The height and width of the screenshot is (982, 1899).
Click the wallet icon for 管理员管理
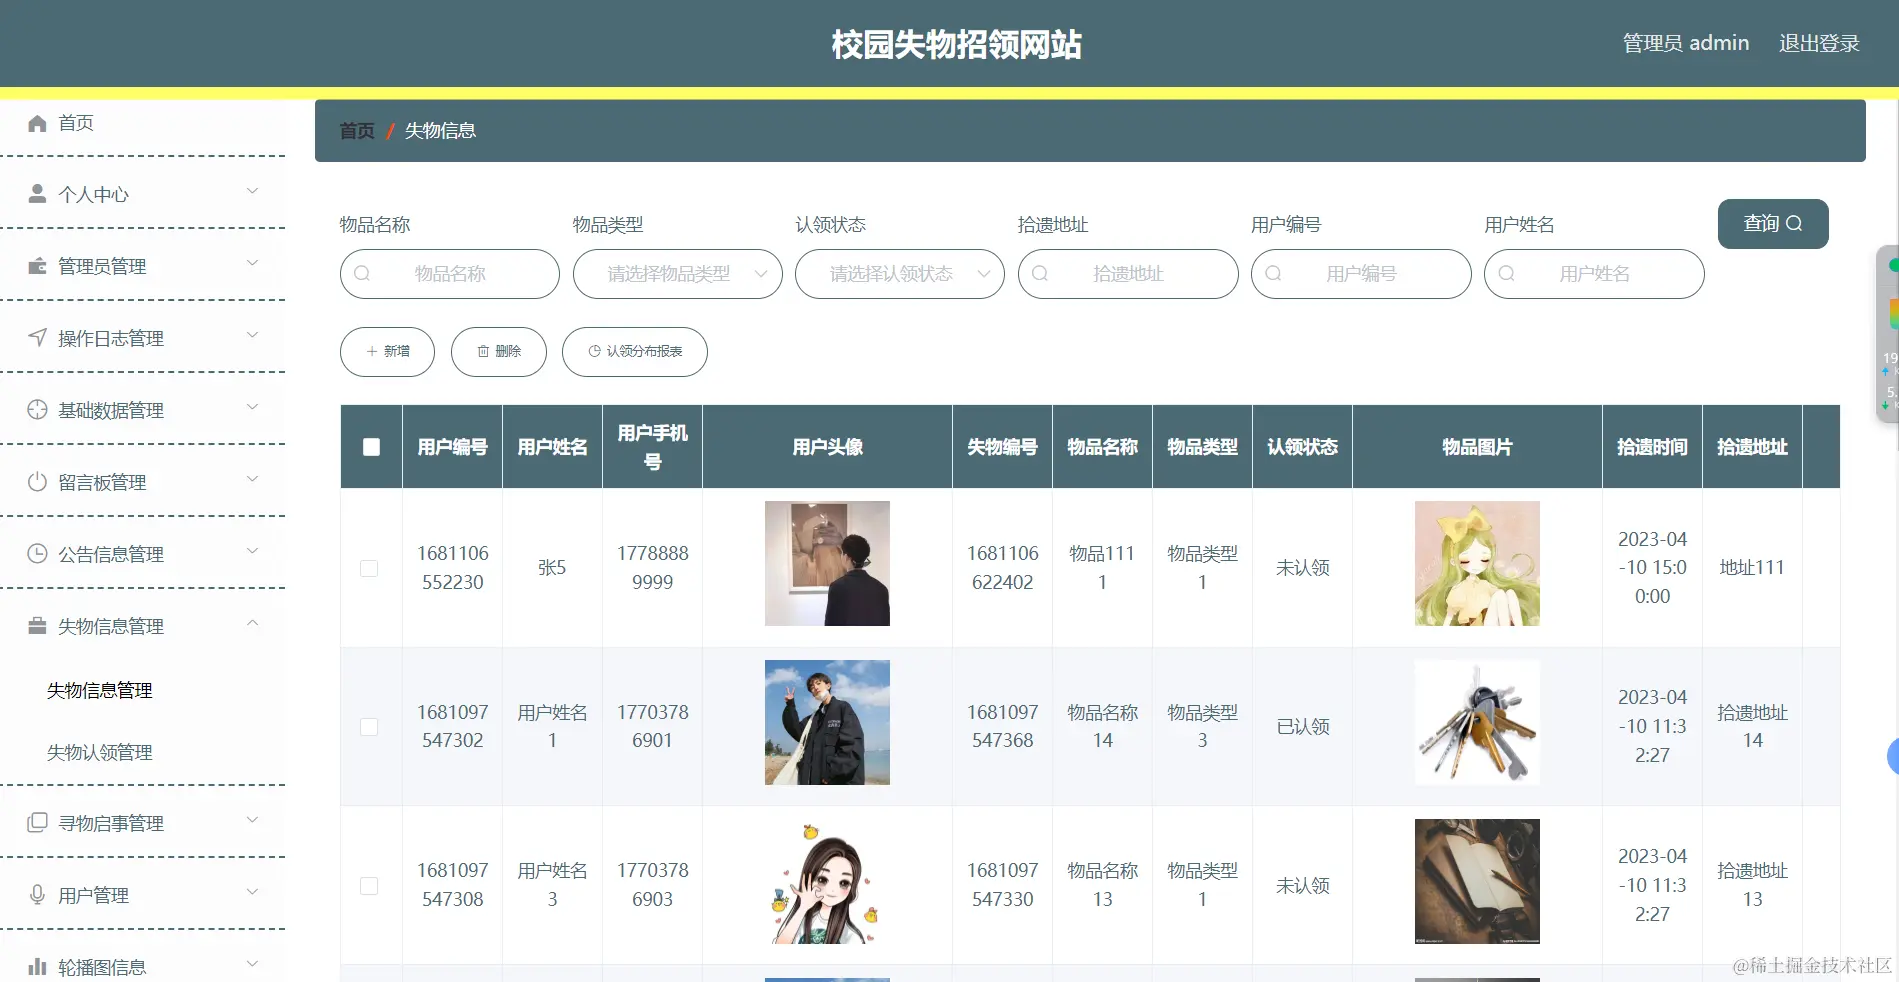37,266
